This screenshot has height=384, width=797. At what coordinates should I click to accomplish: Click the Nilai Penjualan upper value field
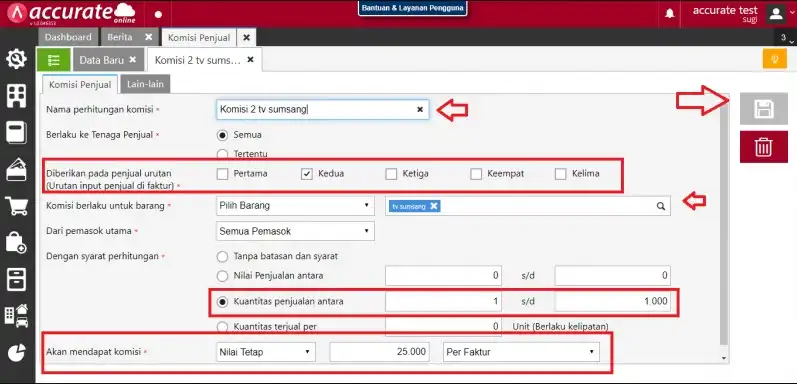click(x=612, y=276)
